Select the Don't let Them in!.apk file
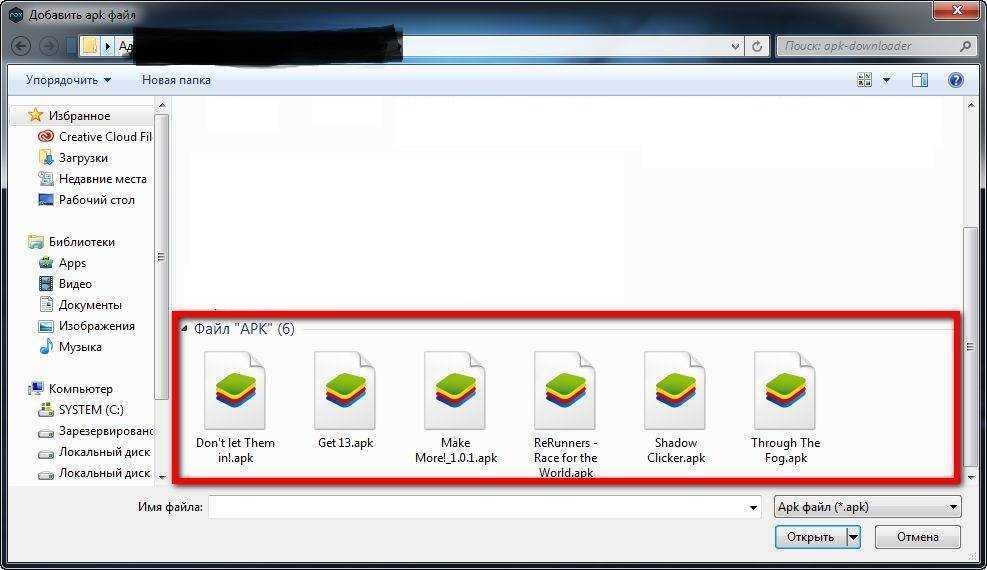This screenshot has height=570, width=987. click(x=235, y=408)
